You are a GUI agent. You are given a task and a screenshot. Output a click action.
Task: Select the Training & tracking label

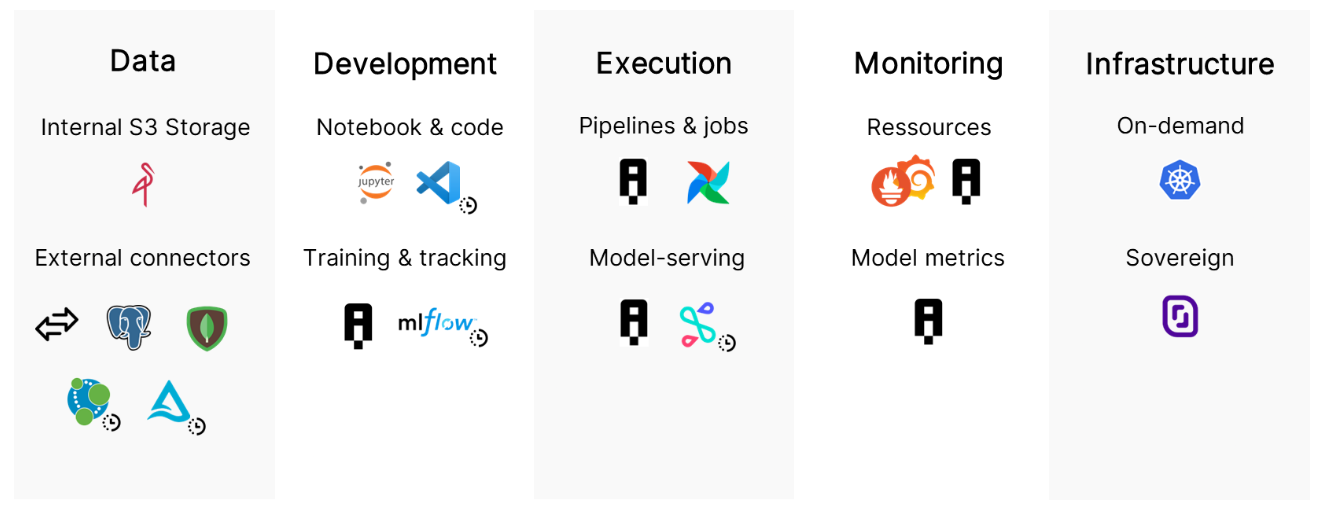click(405, 258)
